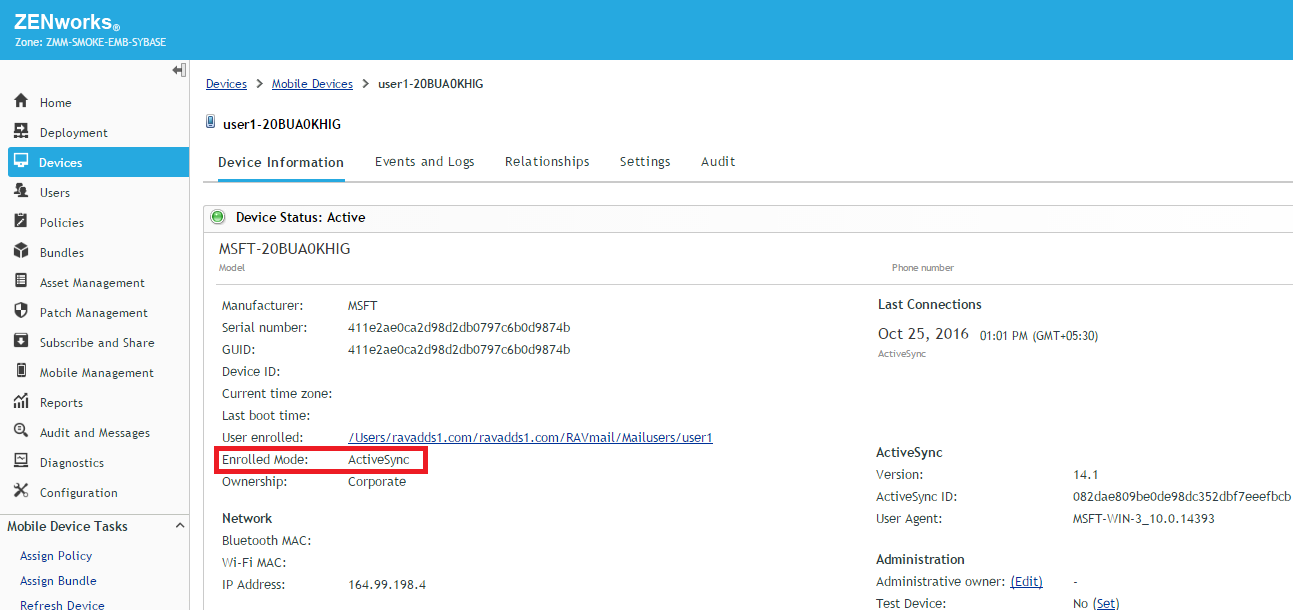1293x610 pixels.
Task: Collapse the left navigation panel
Action: click(x=179, y=70)
